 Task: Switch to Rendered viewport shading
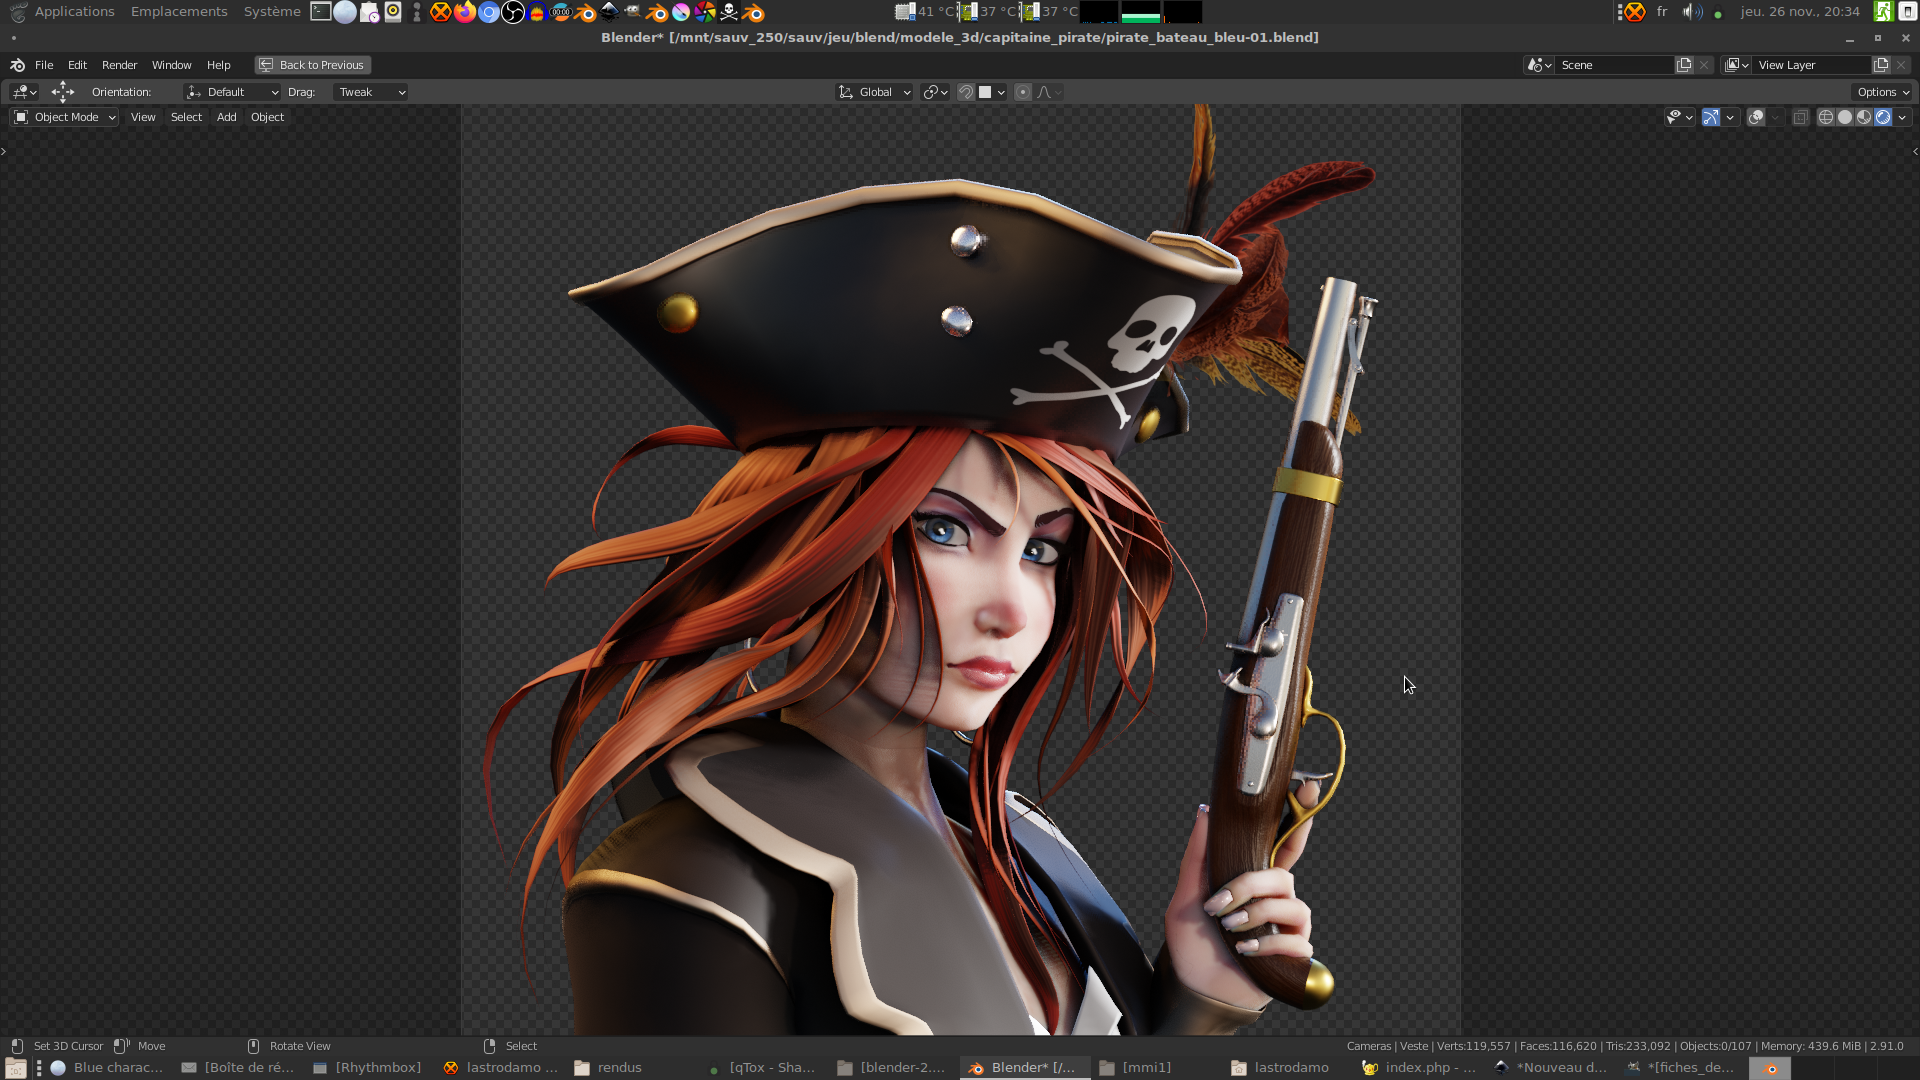pos(1883,117)
